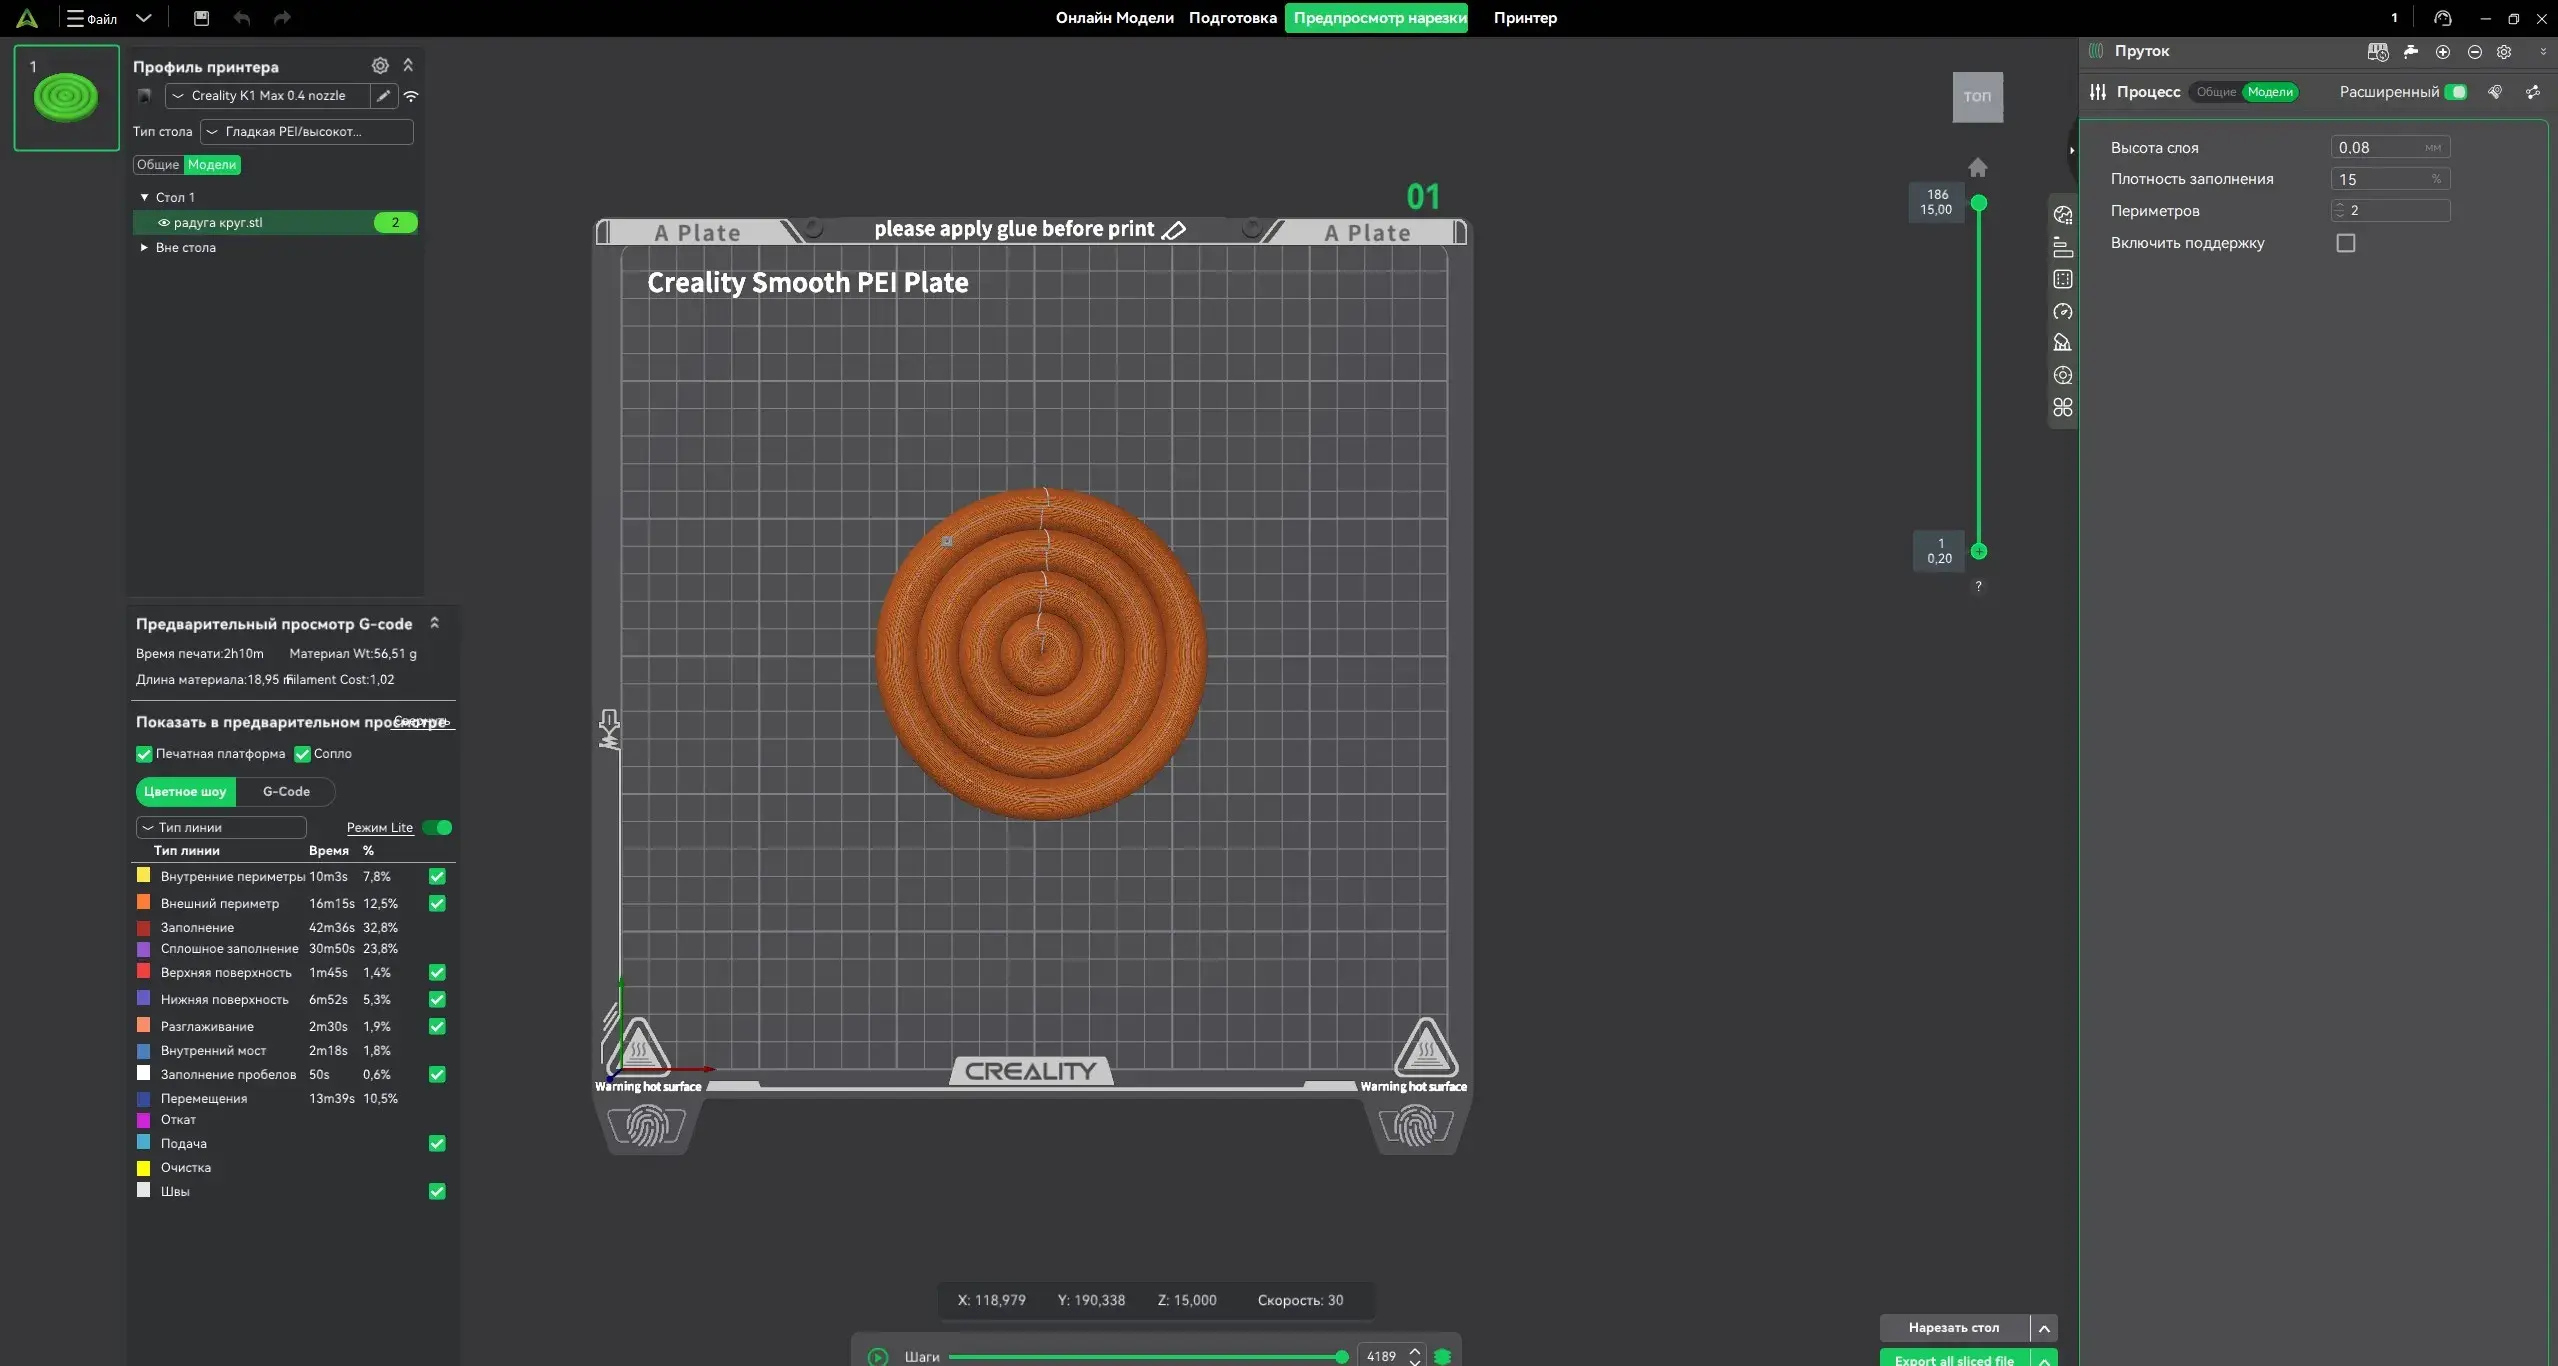Open the Тип линии dropdown
The width and height of the screenshot is (2558, 1366).
(x=221, y=828)
